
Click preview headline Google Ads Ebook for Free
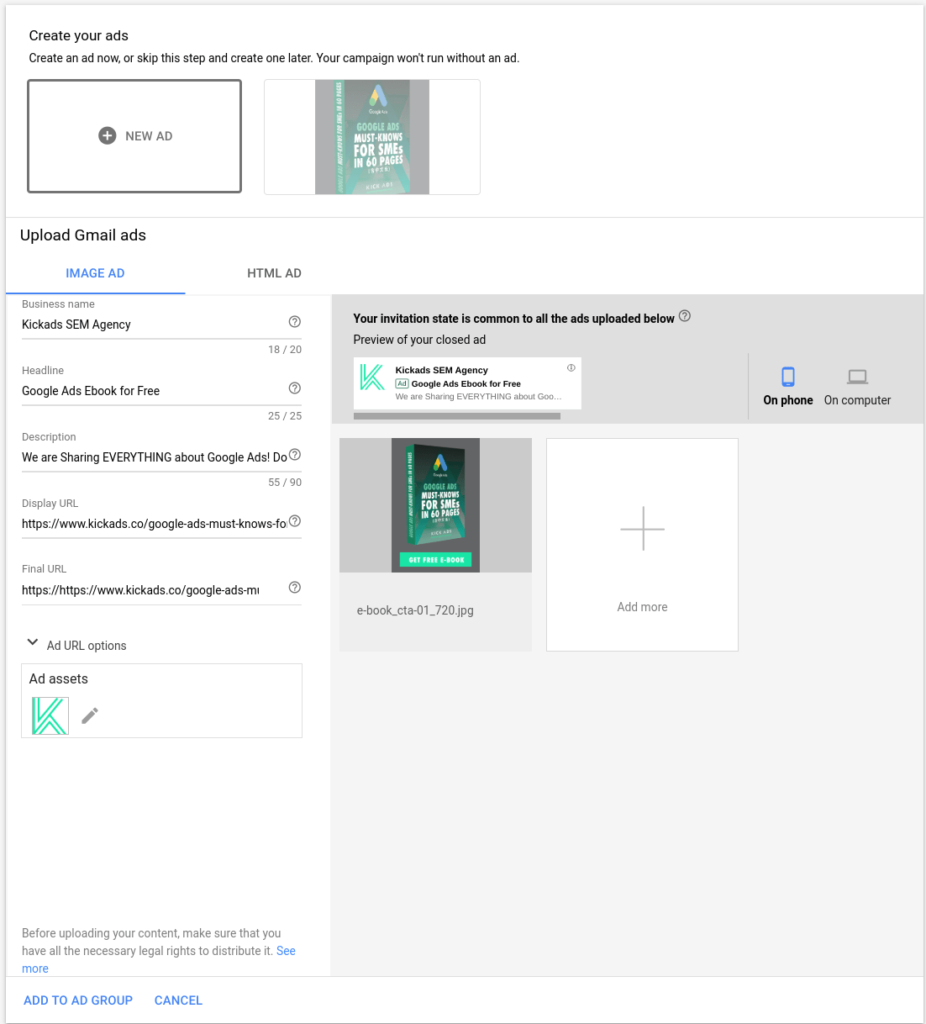point(466,383)
